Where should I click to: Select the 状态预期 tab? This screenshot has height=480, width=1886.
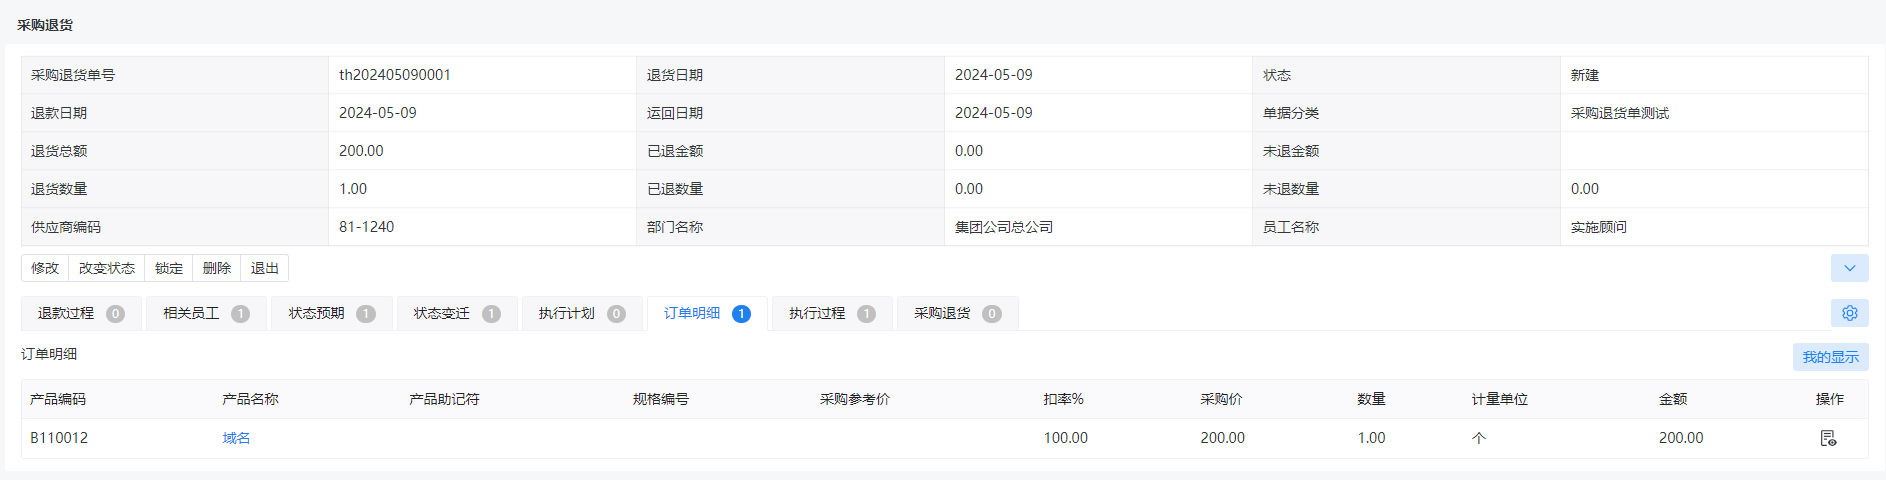(331, 314)
